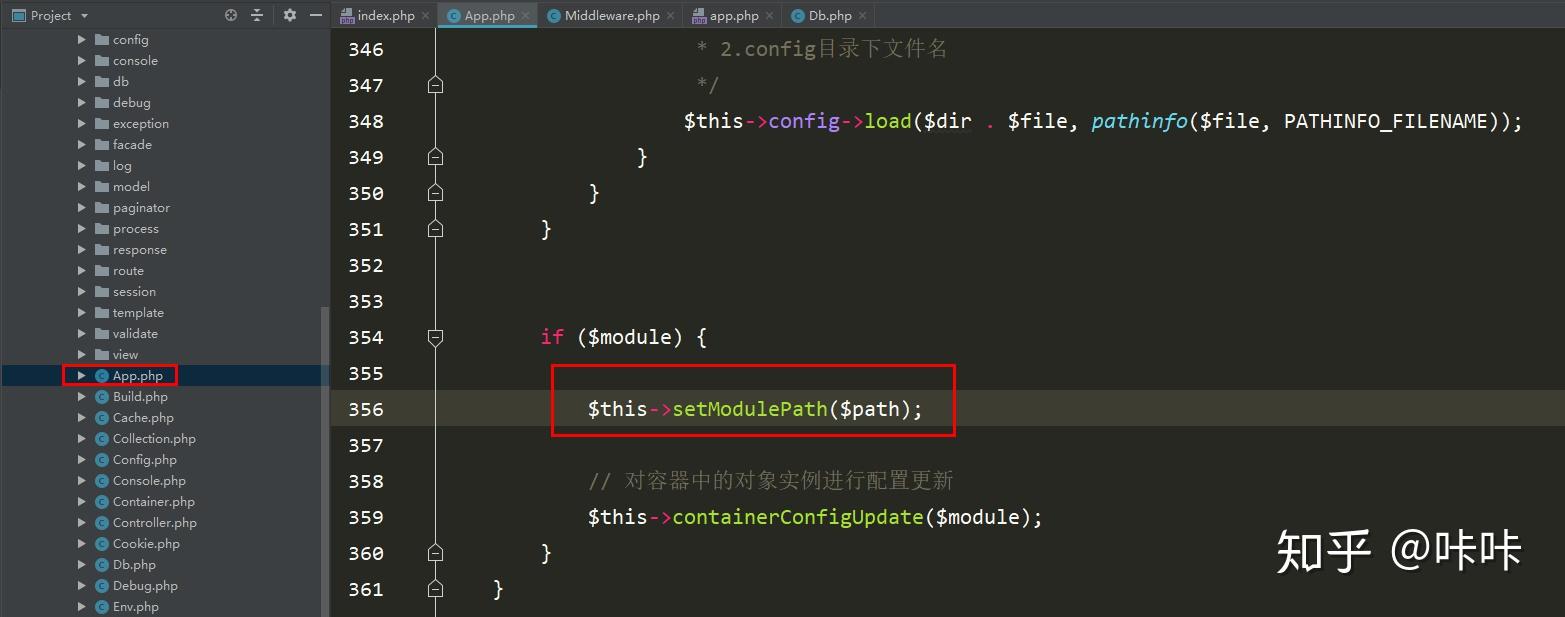Click the PHP file icon on the index.php tab

point(346,15)
